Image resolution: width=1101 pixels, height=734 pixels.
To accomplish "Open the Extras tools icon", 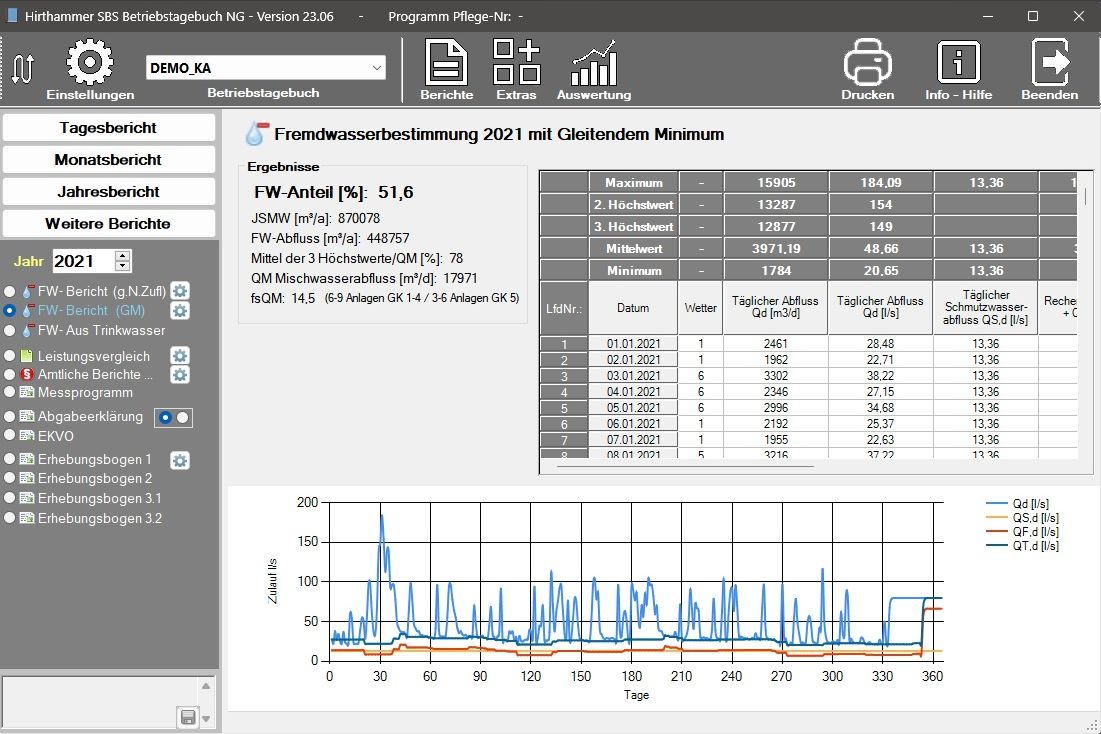I will click(x=516, y=63).
